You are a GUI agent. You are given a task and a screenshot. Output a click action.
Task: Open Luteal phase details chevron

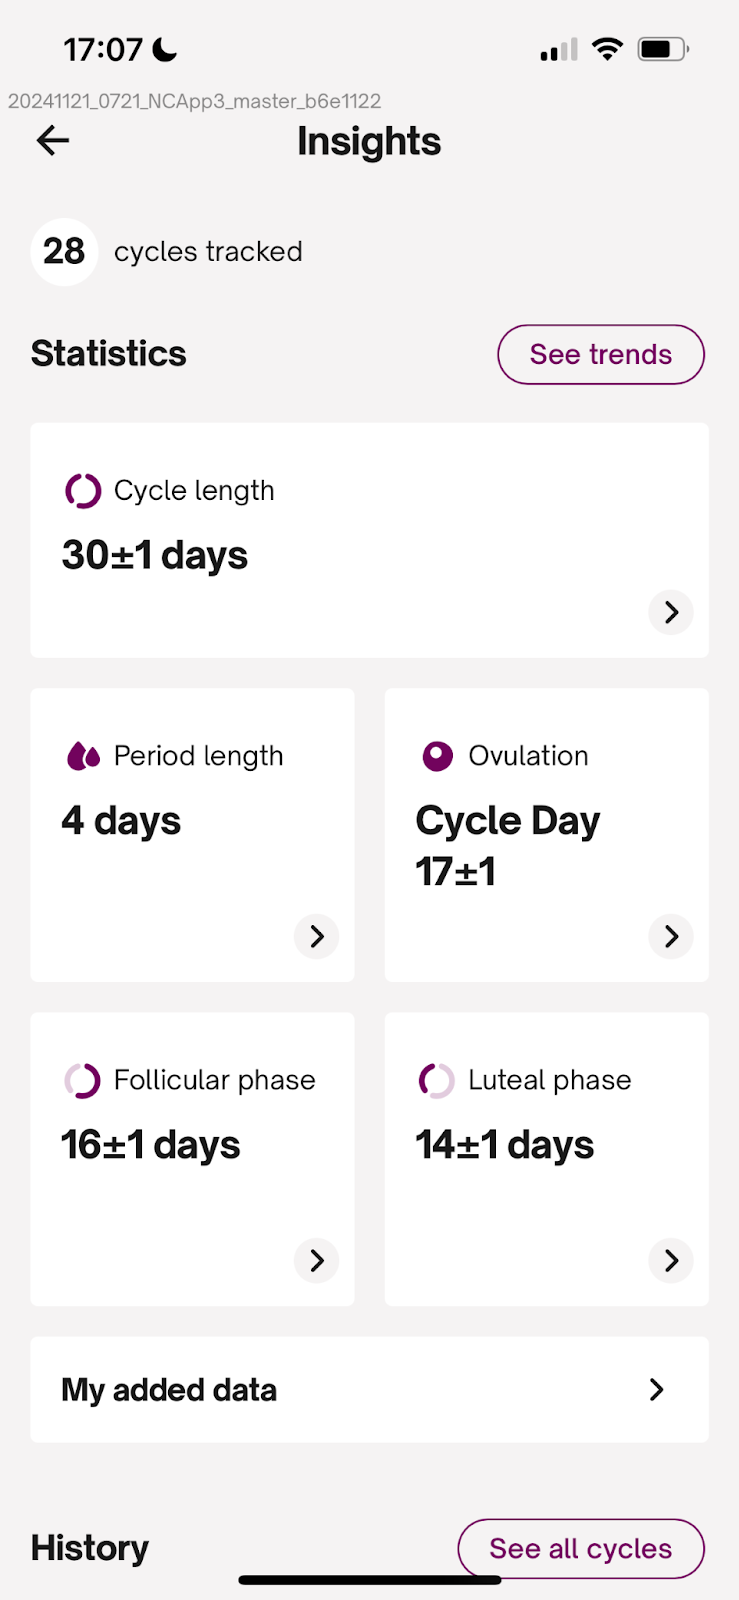pyautogui.click(x=671, y=1260)
